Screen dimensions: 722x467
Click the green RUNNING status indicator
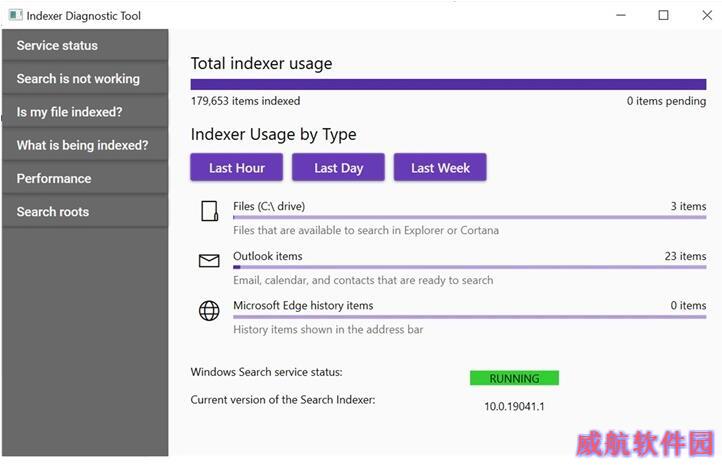514,378
